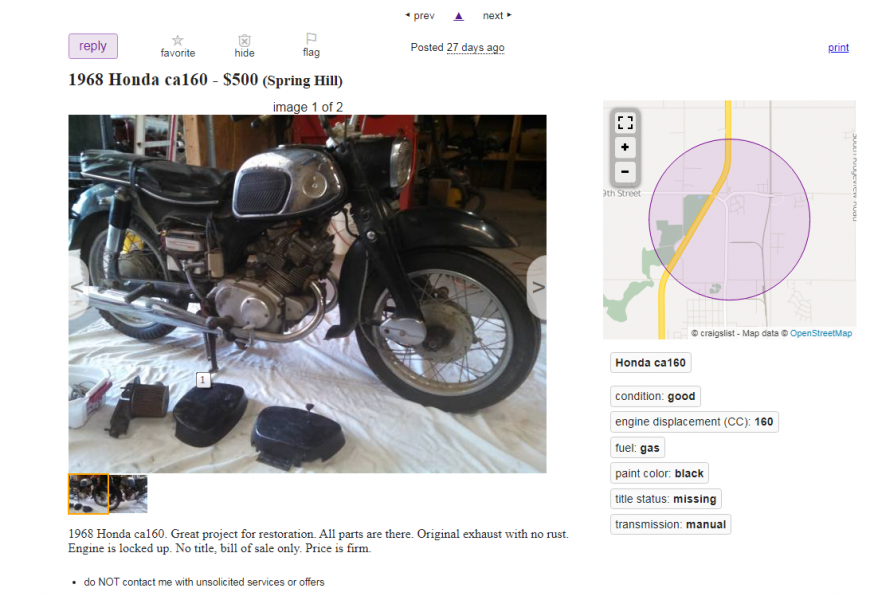This screenshot has height=596, width=870.
Task: Select the first motorcycle thumbnail
Action: click(x=88, y=494)
